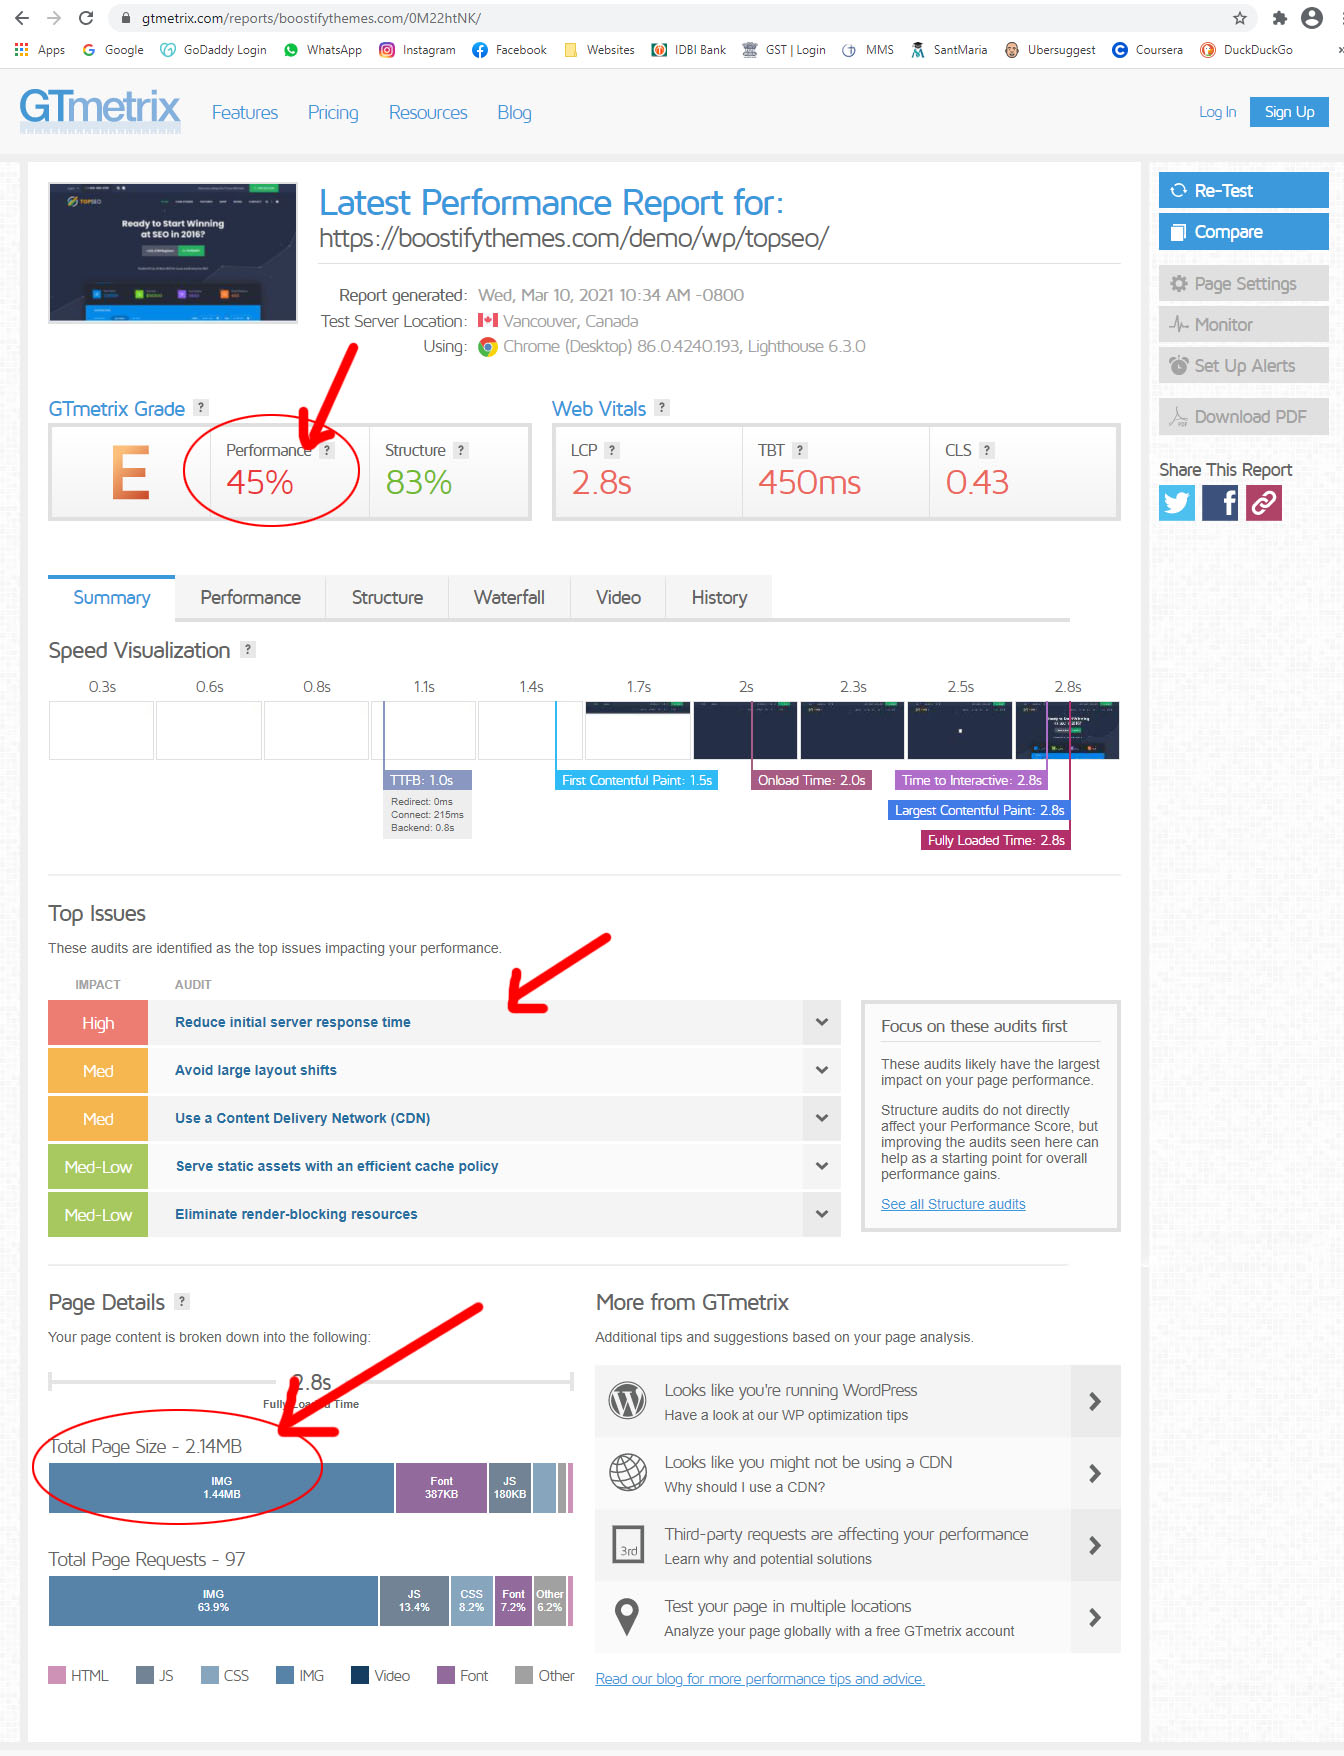The height and width of the screenshot is (1756, 1344).
Task: Open the Google bookmark
Action: 113,50
